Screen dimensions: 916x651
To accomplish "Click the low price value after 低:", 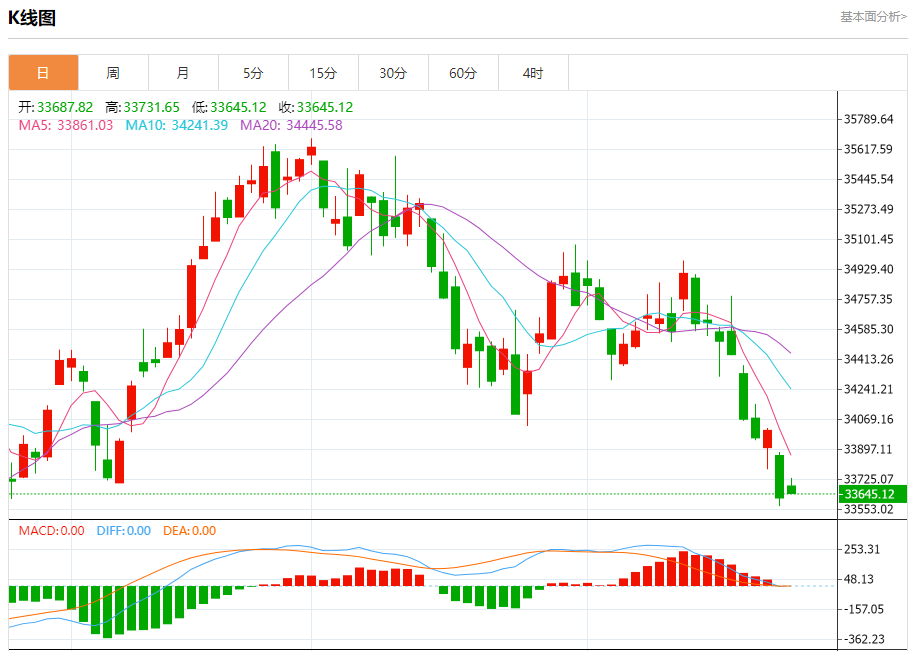I will tap(238, 108).
